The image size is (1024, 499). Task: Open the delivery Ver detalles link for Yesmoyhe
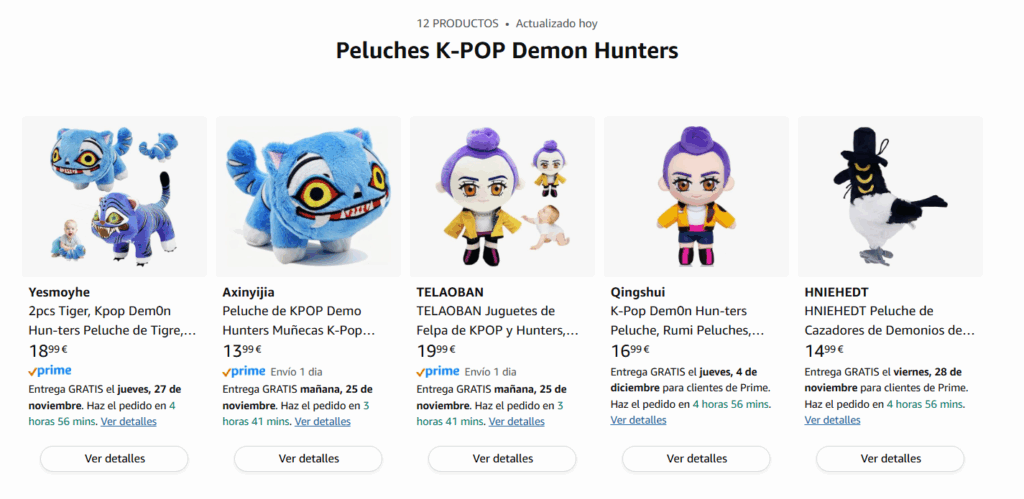point(129,421)
